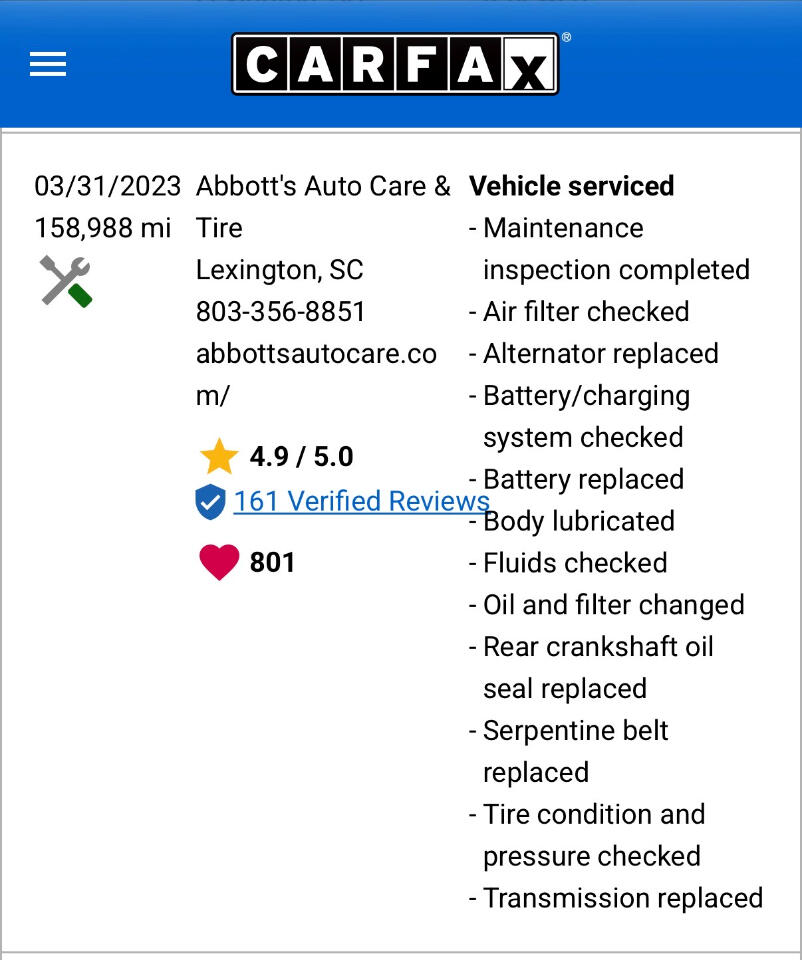802x960 pixels.
Task: Call the phone number 803-356-8851
Action: (x=277, y=311)
